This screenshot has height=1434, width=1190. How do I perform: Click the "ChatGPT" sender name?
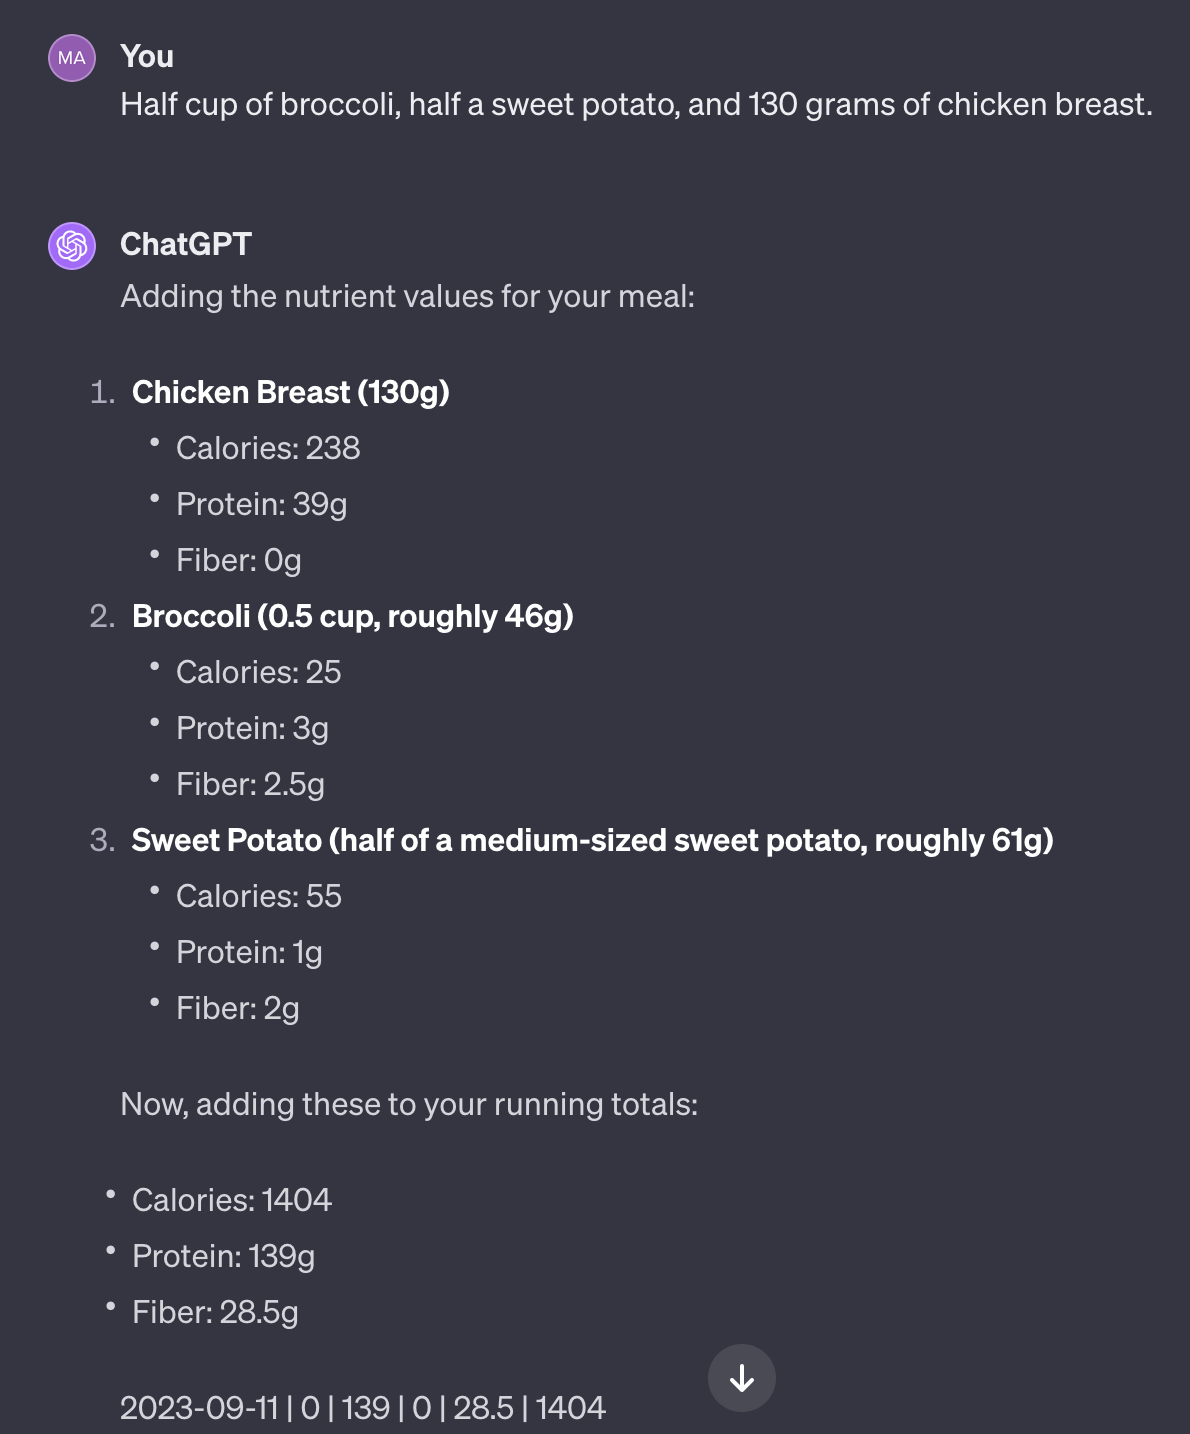click(x=186, y=244)
